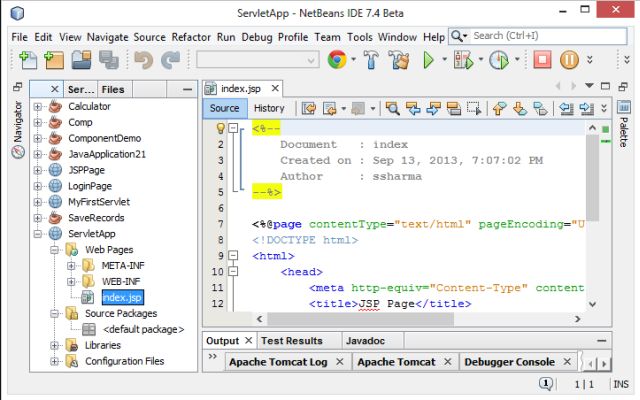This screenshot has height=400, width=640.
Task: Click the orange Pause icon
Action: click(x=569, y=60)
